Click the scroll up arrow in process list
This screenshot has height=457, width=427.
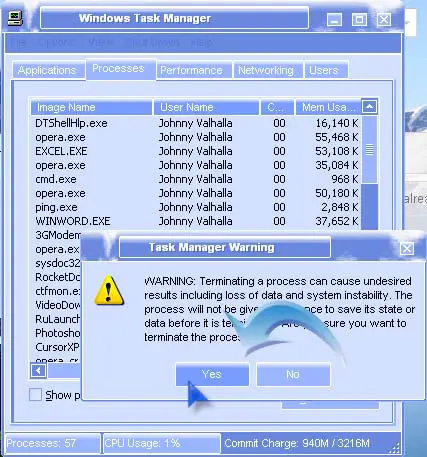tap(369, 107)
